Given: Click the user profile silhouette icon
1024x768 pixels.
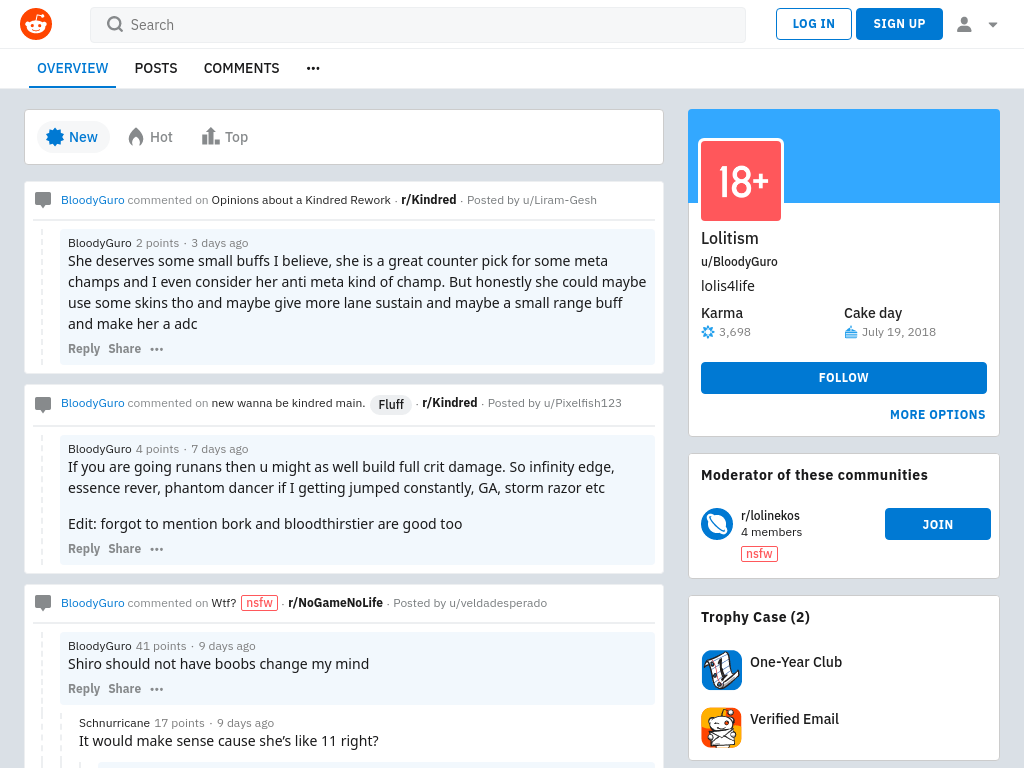Looking at the screenshot, I should pos(964,24).
